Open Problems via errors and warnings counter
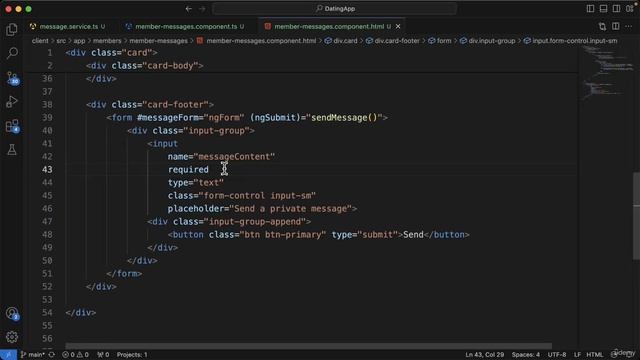 click(75, 355)
